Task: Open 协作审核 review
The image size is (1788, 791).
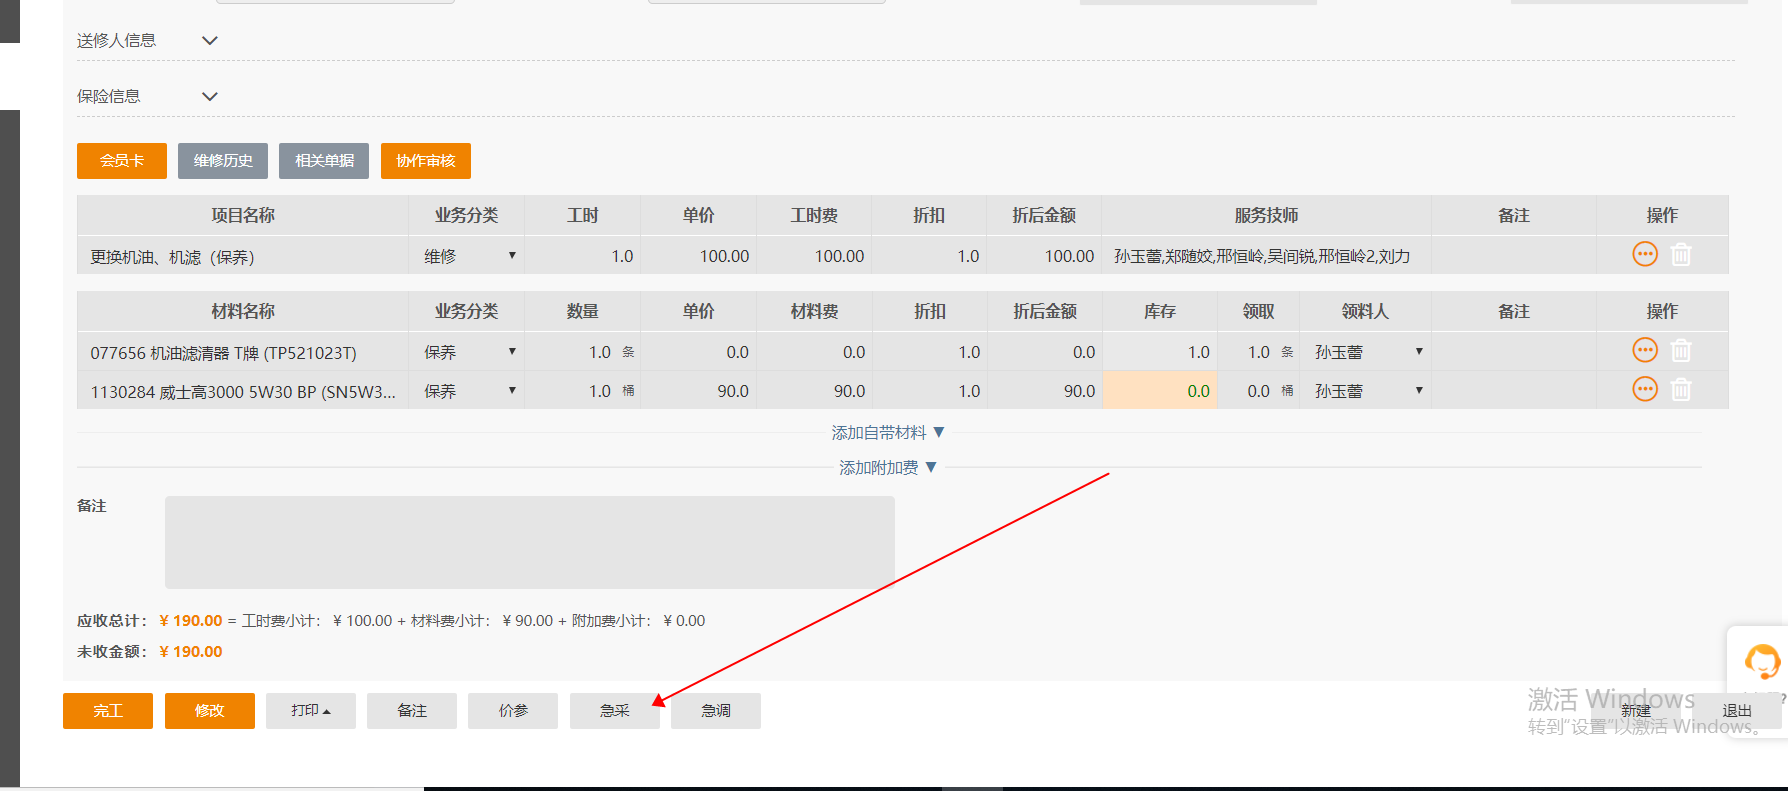Action: [x=426, y=161]
